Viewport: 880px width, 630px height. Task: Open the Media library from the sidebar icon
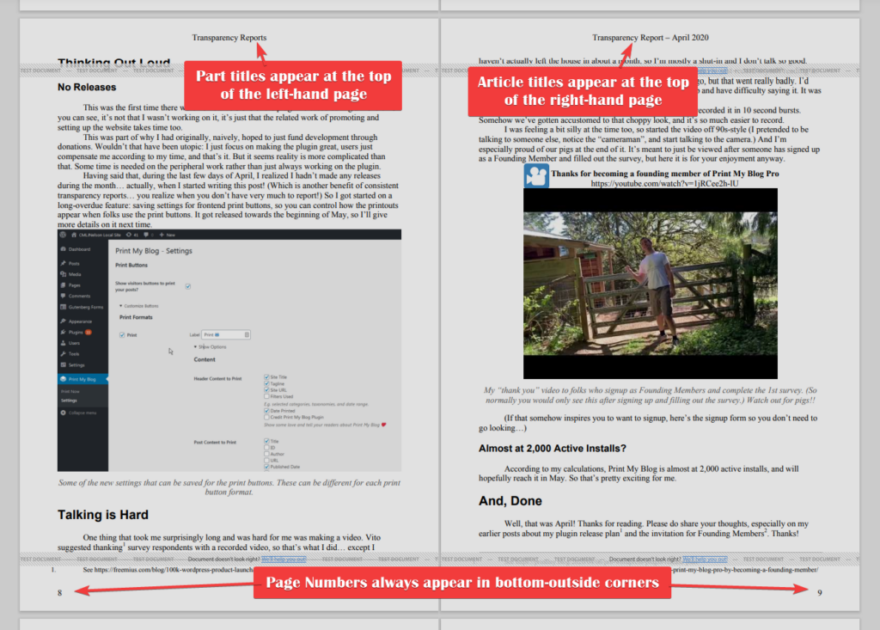64,272
